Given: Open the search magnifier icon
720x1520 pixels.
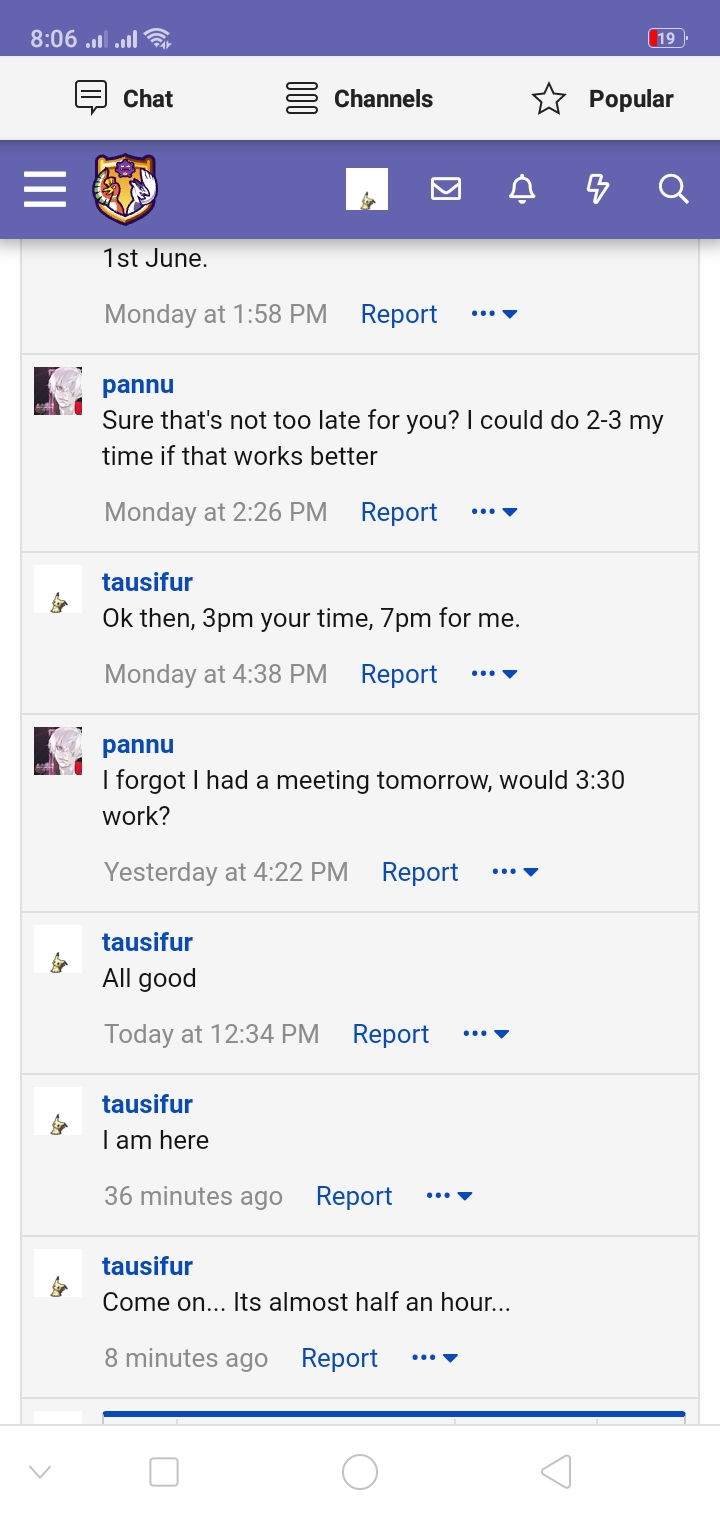Looking at the screenshot, I should (674, 189).
